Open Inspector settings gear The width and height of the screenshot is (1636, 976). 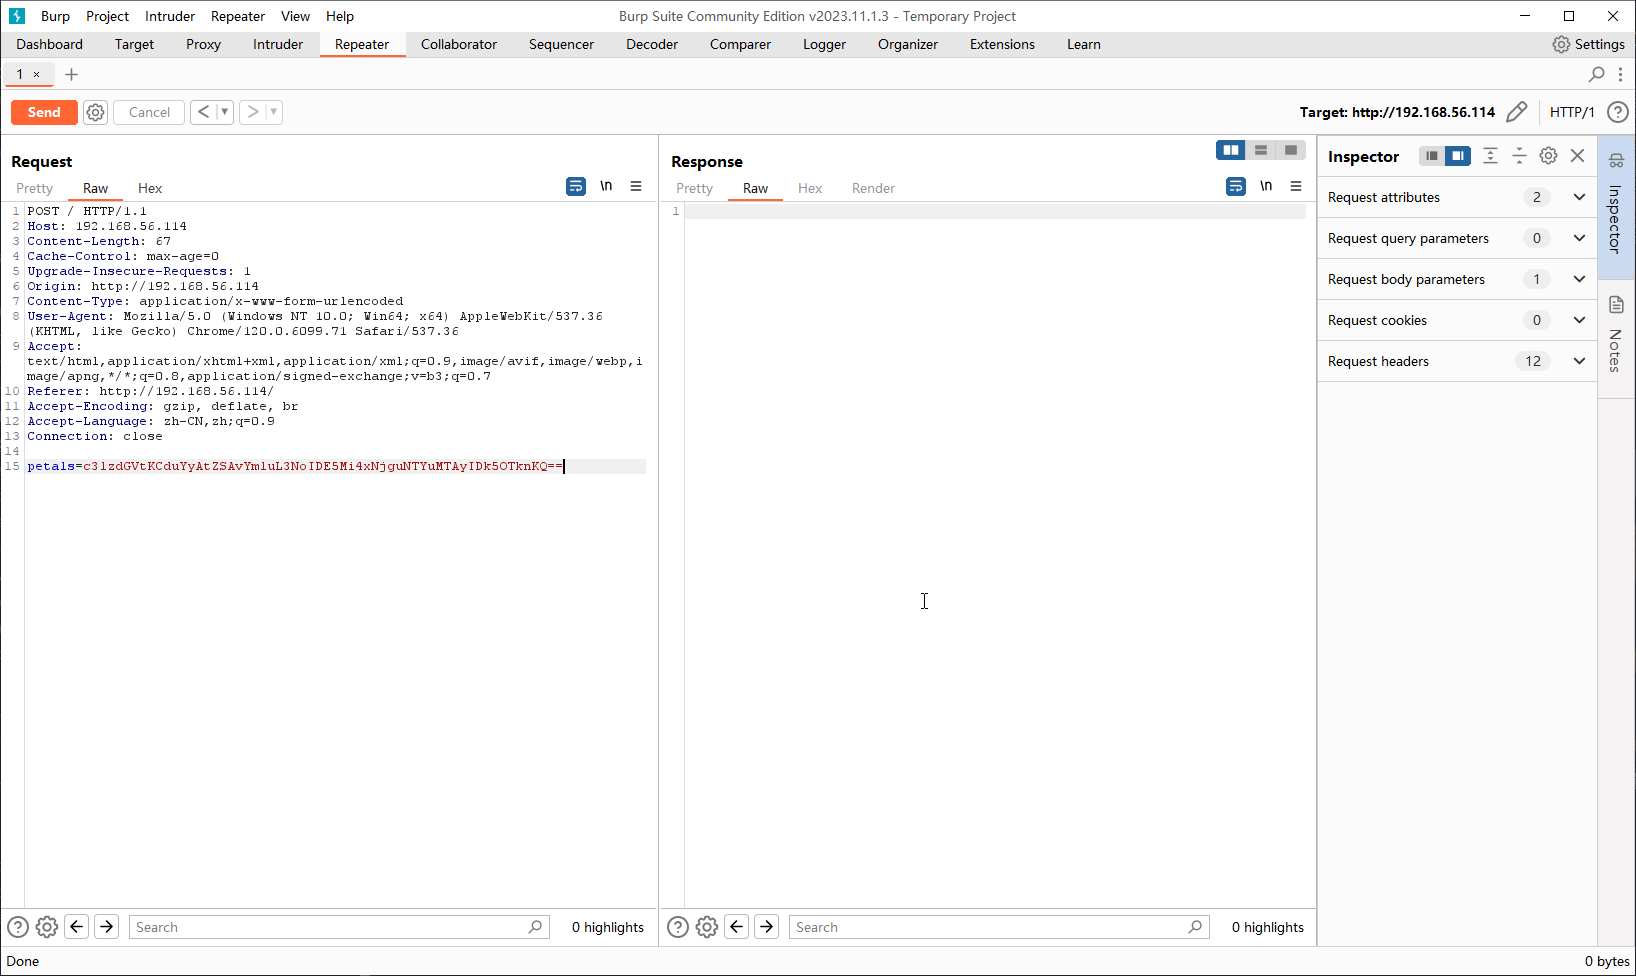click(x=1548, y=156)
